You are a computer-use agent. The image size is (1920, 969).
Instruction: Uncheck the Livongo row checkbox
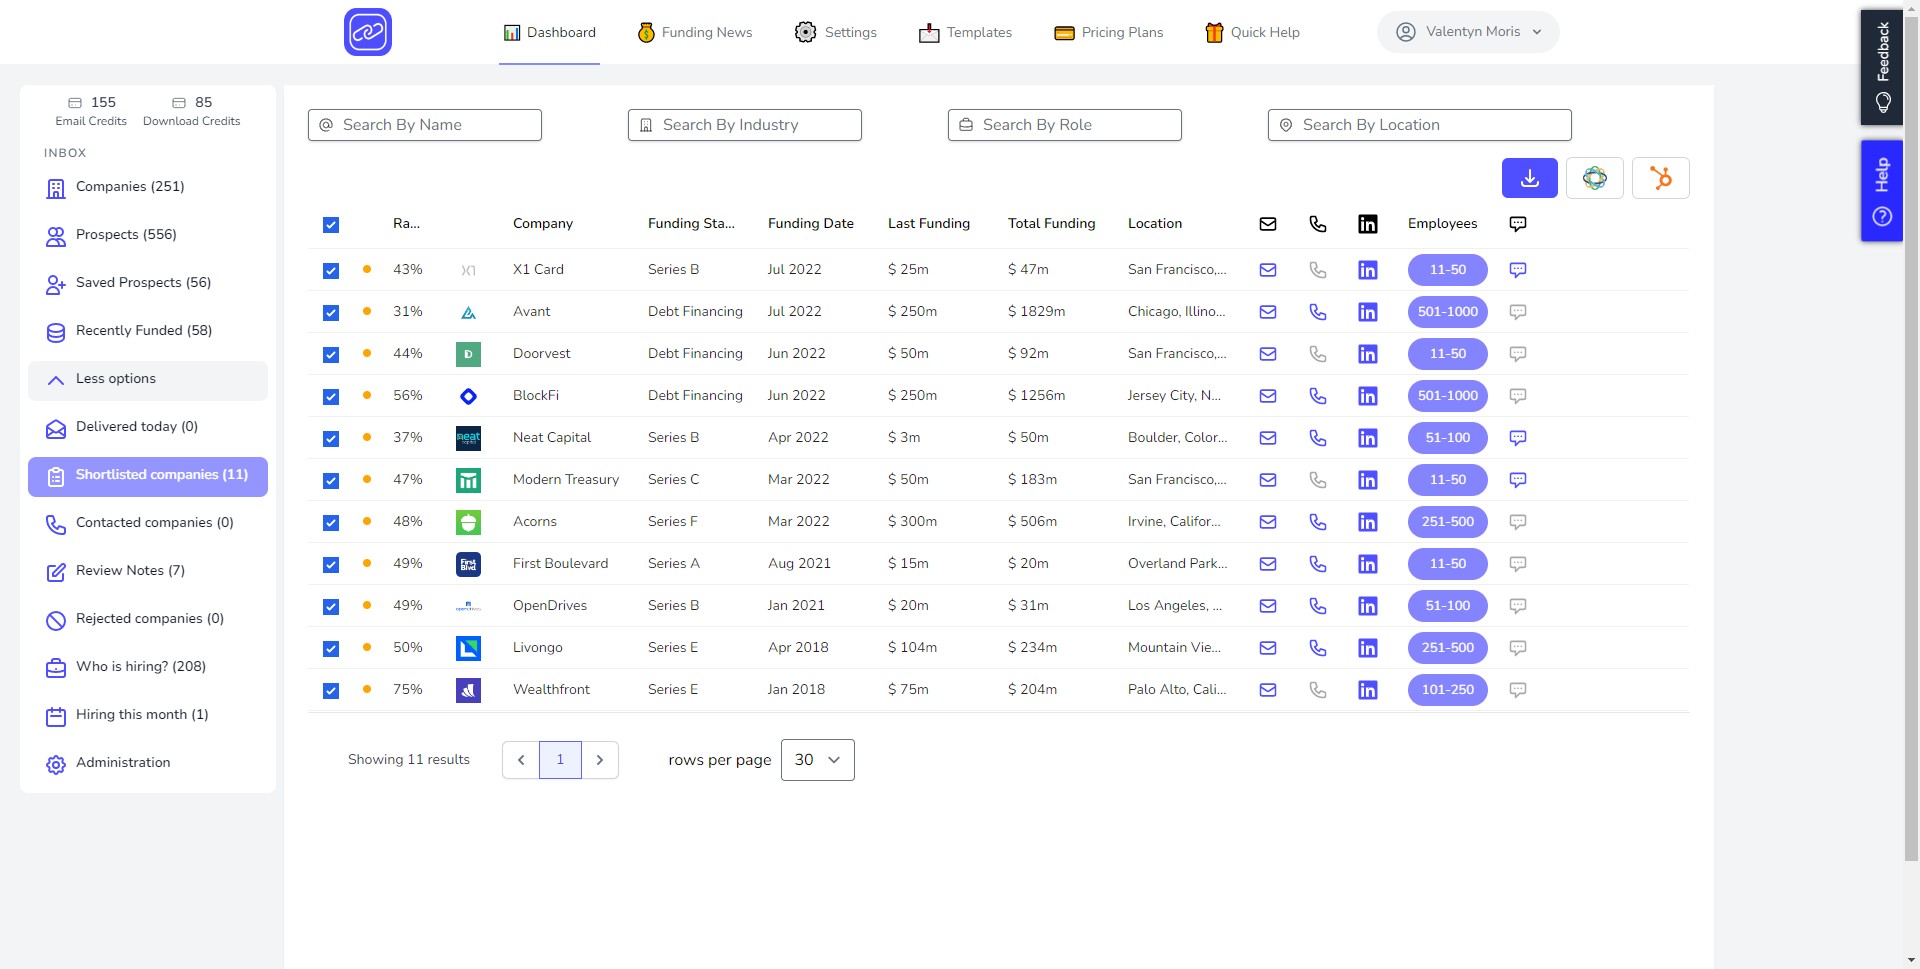pos(331,649)
